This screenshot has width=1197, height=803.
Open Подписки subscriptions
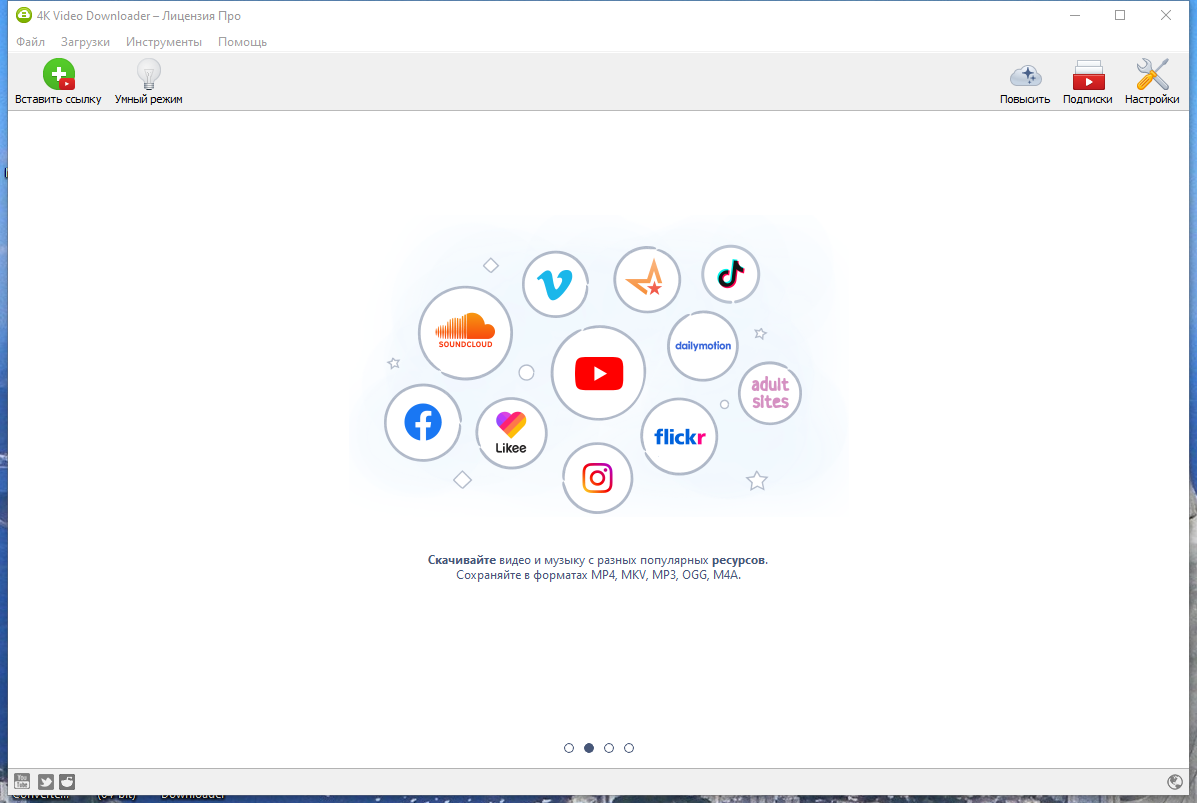[x=1087, y=82]
